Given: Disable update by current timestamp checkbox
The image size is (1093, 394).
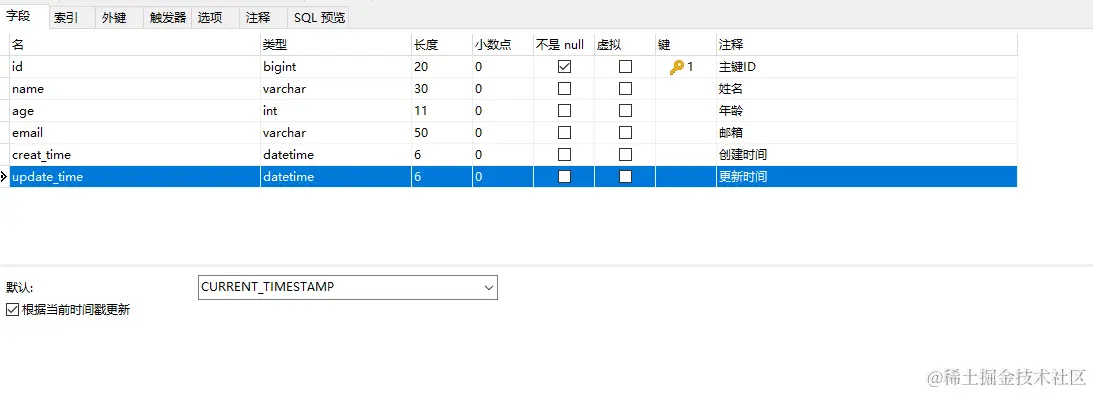Looking at the screenshot, I should pos(12,310).
